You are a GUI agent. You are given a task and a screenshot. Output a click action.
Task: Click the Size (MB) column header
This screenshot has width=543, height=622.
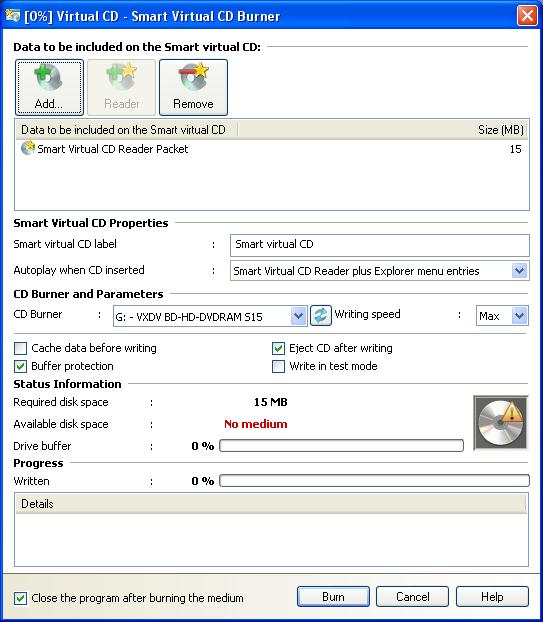click(x=501, y=130)
